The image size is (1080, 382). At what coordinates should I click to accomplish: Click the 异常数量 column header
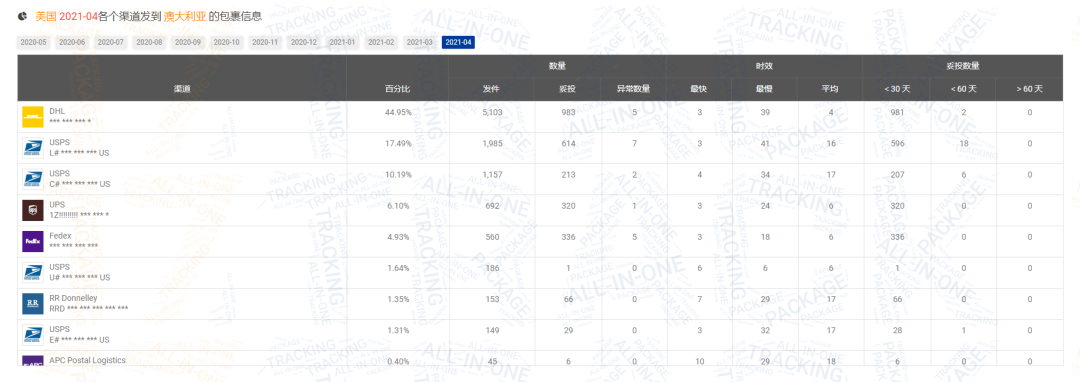point(634,89)
